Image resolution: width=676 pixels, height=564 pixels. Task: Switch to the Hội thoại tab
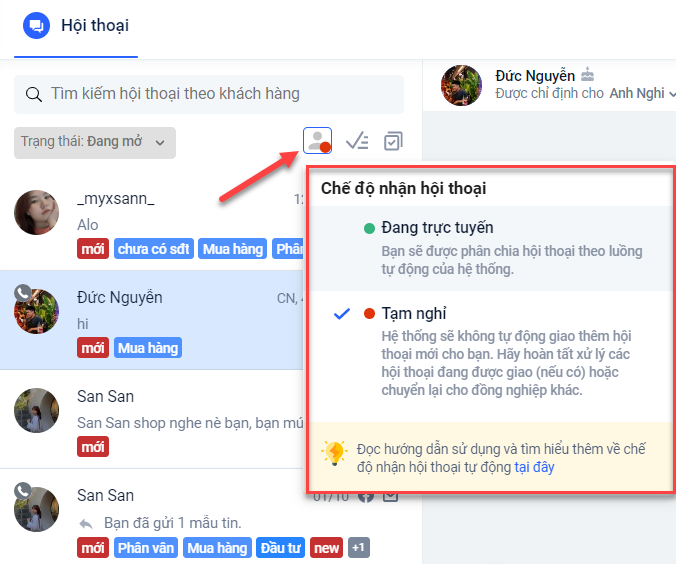pyautogui.click(x=76, y=28)
